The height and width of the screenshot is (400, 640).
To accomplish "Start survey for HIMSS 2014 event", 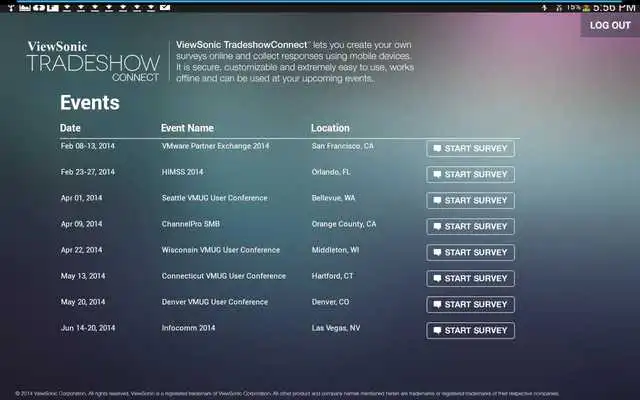I will pos(470,175).
